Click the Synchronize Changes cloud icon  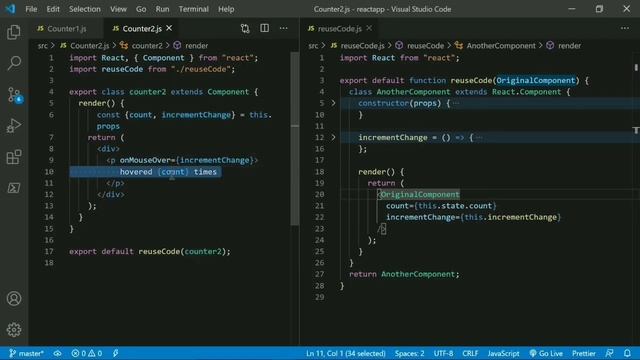click(x=58, y=353)
